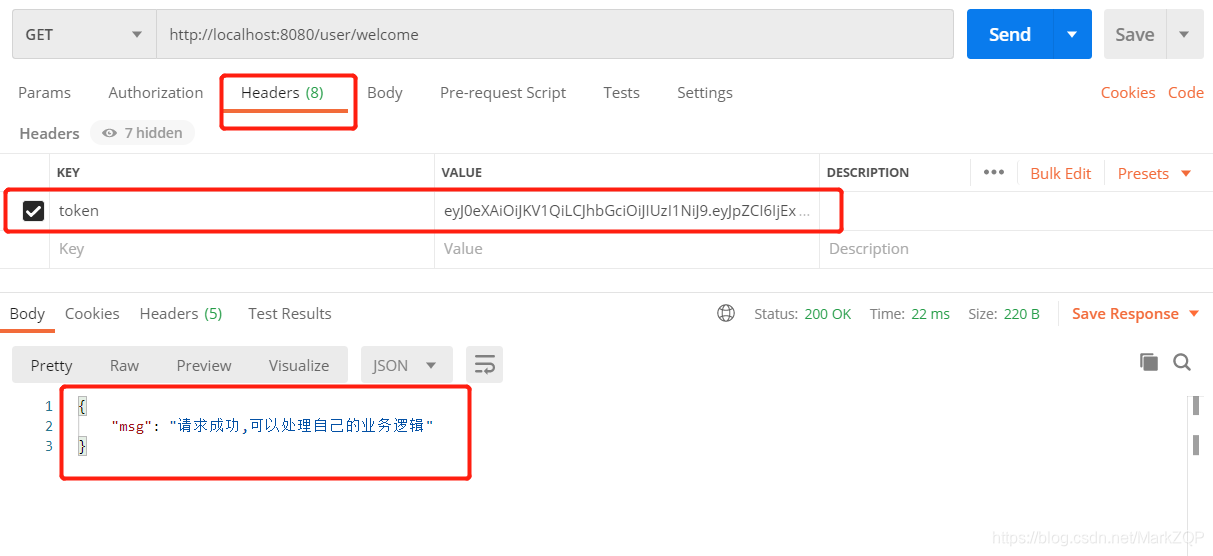Viewport: 1213px width, 556px height.
Task: Open the GET method dropdown
Action: [x=84, y=34]
